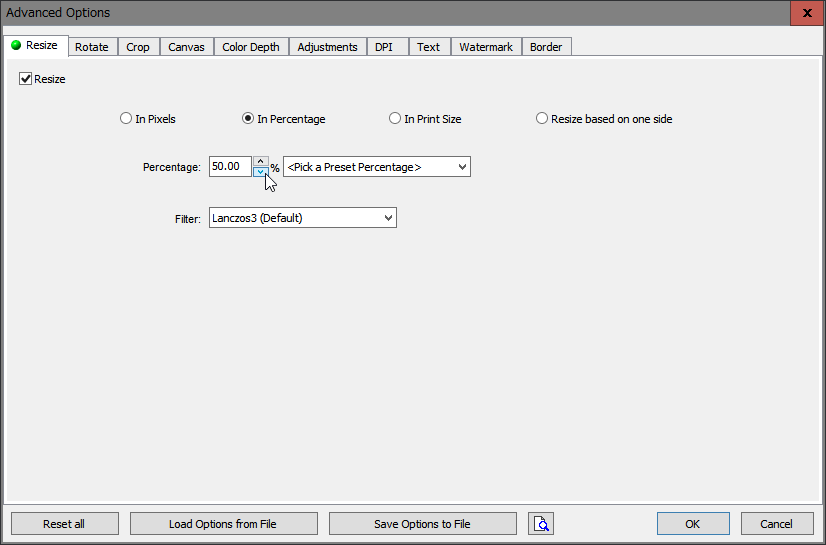Uncheck the Resize checkbox

coord(26,79)
